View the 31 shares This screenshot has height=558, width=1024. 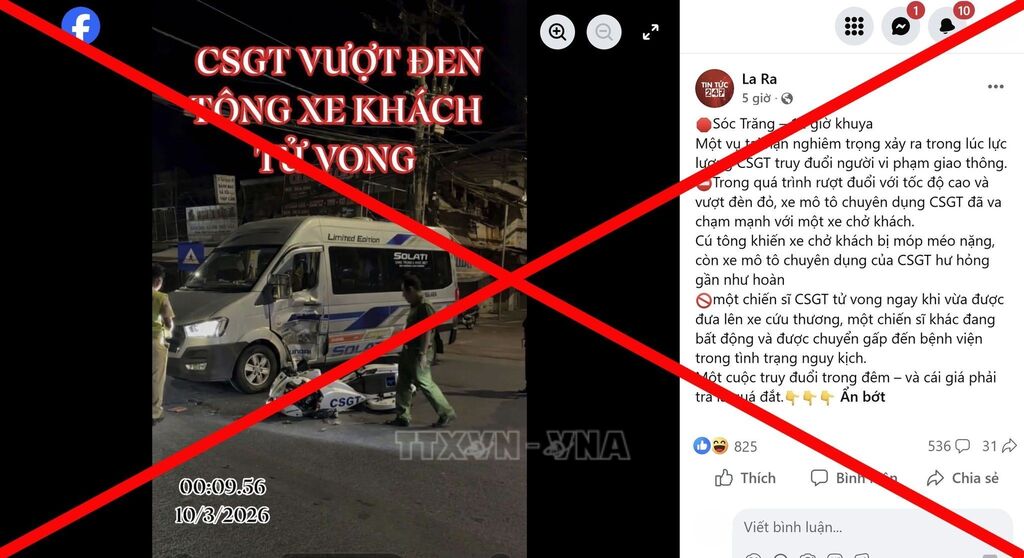(999, 446)
